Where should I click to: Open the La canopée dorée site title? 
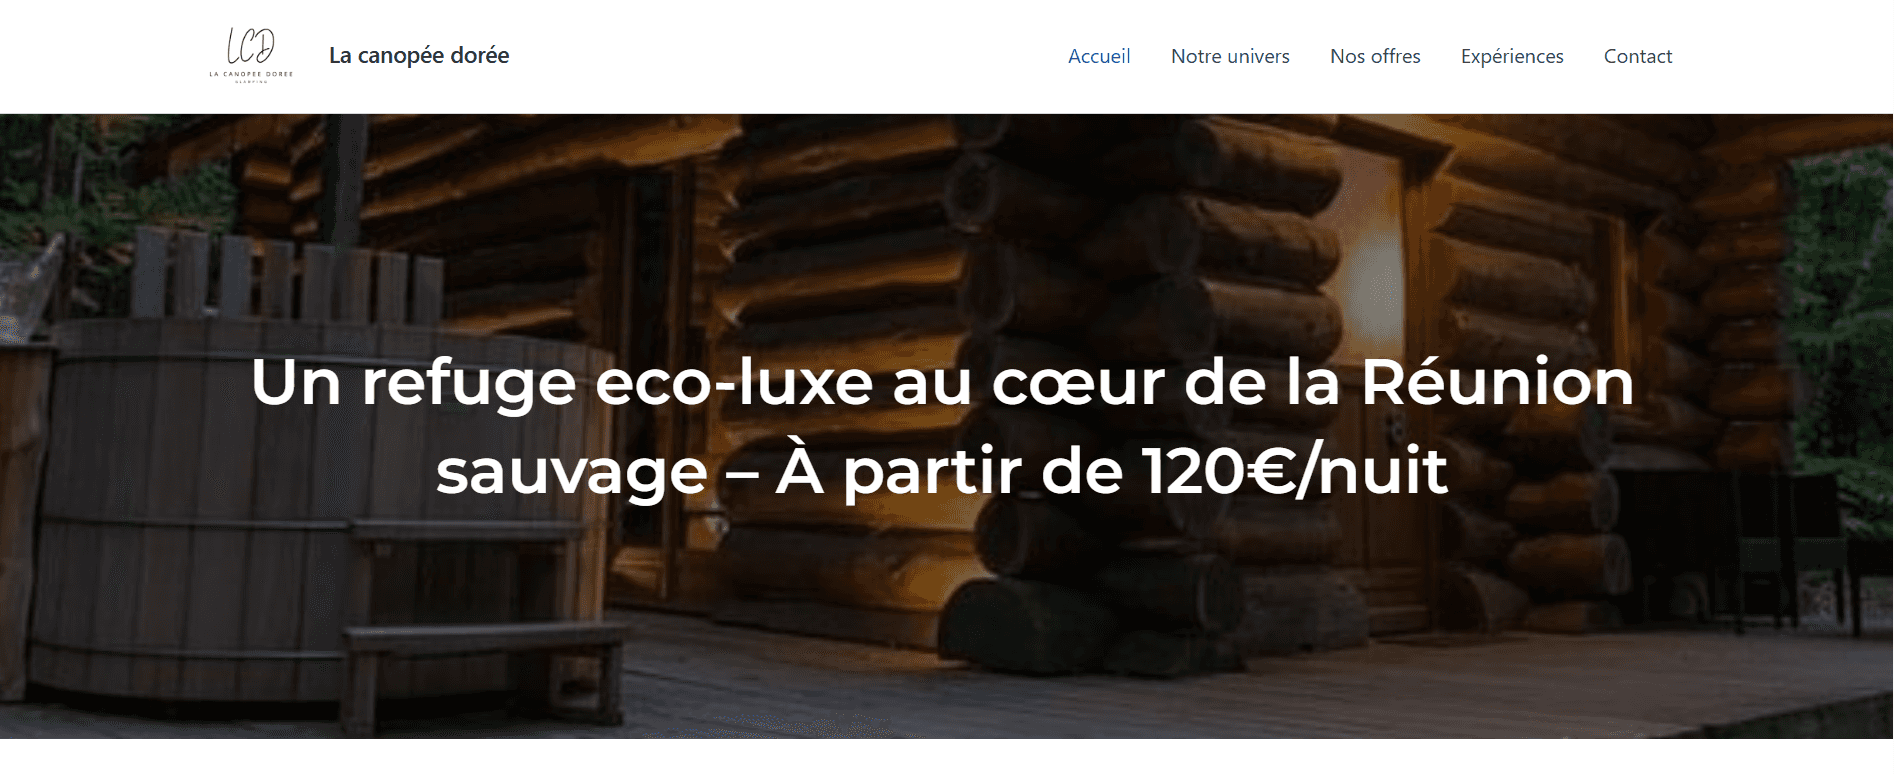[419, 55]
